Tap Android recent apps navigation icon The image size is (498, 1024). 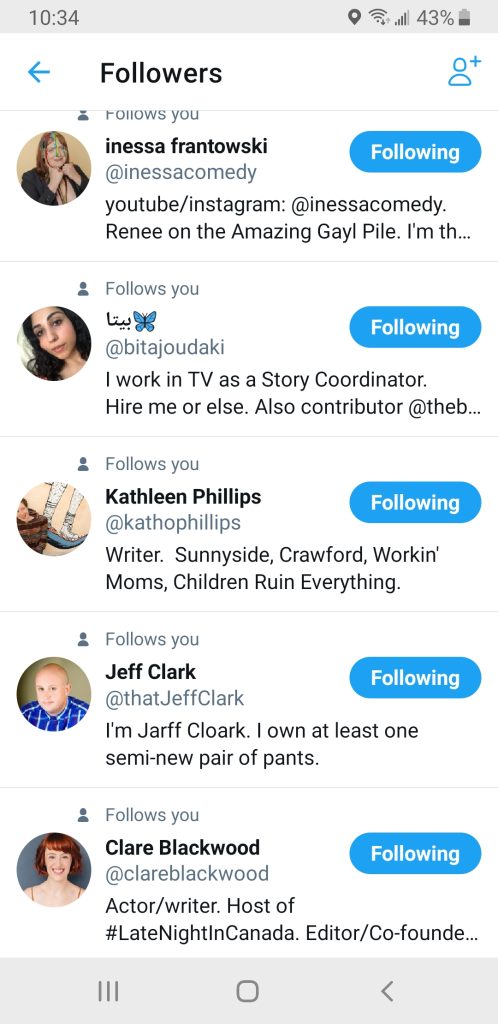[x=108, y=991]
